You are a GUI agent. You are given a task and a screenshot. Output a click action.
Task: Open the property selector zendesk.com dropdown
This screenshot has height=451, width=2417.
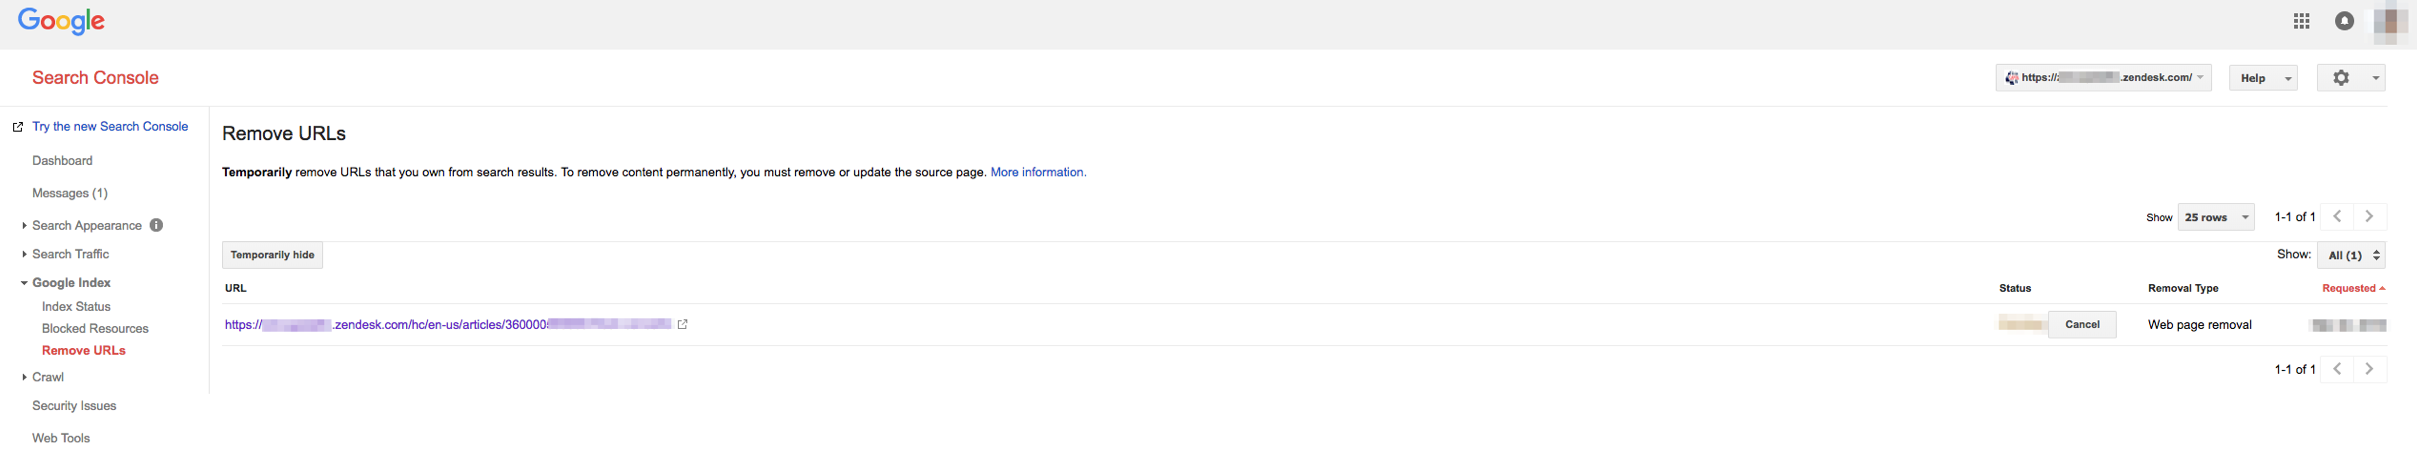(x=2103, y=78)
